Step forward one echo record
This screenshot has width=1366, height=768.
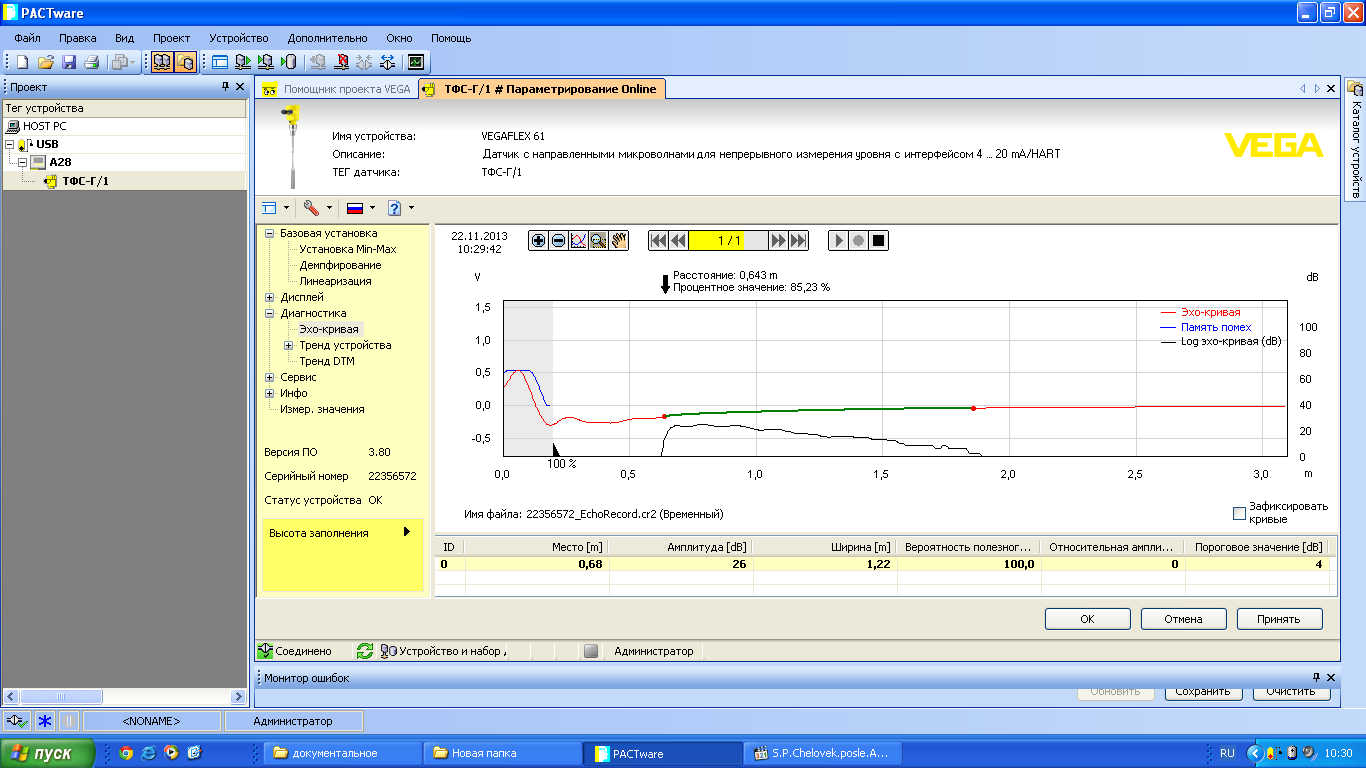(x=778, y=240)
